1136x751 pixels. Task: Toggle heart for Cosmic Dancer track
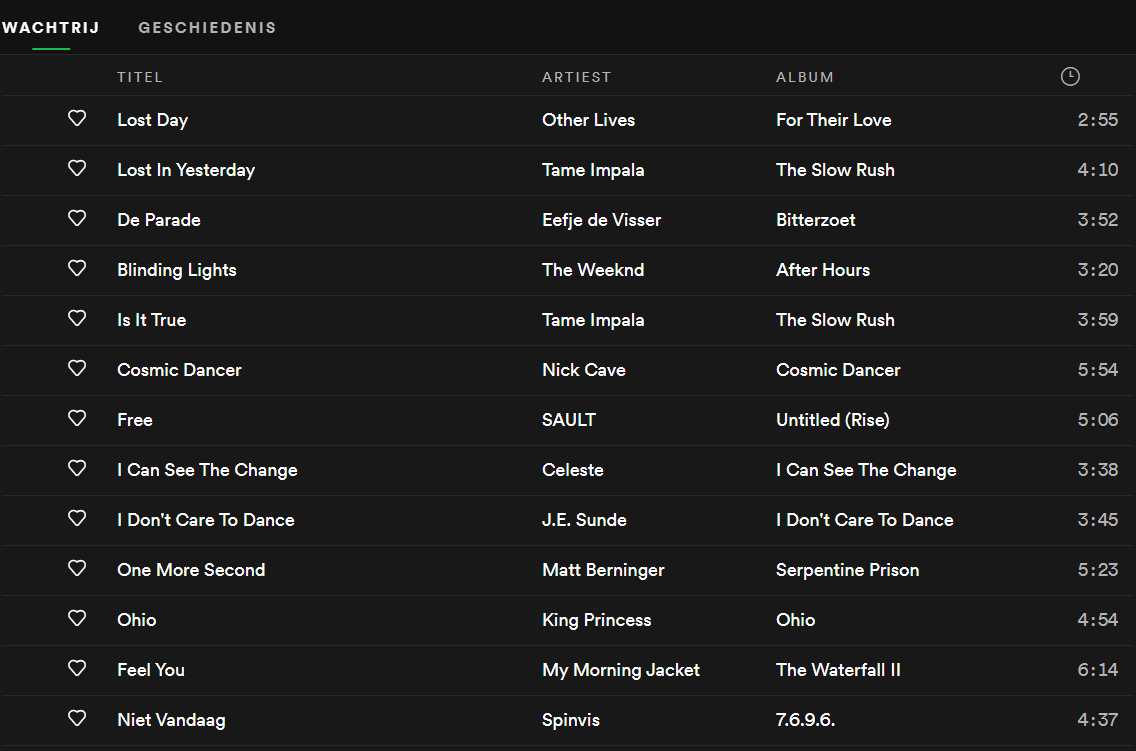(77, 368)
